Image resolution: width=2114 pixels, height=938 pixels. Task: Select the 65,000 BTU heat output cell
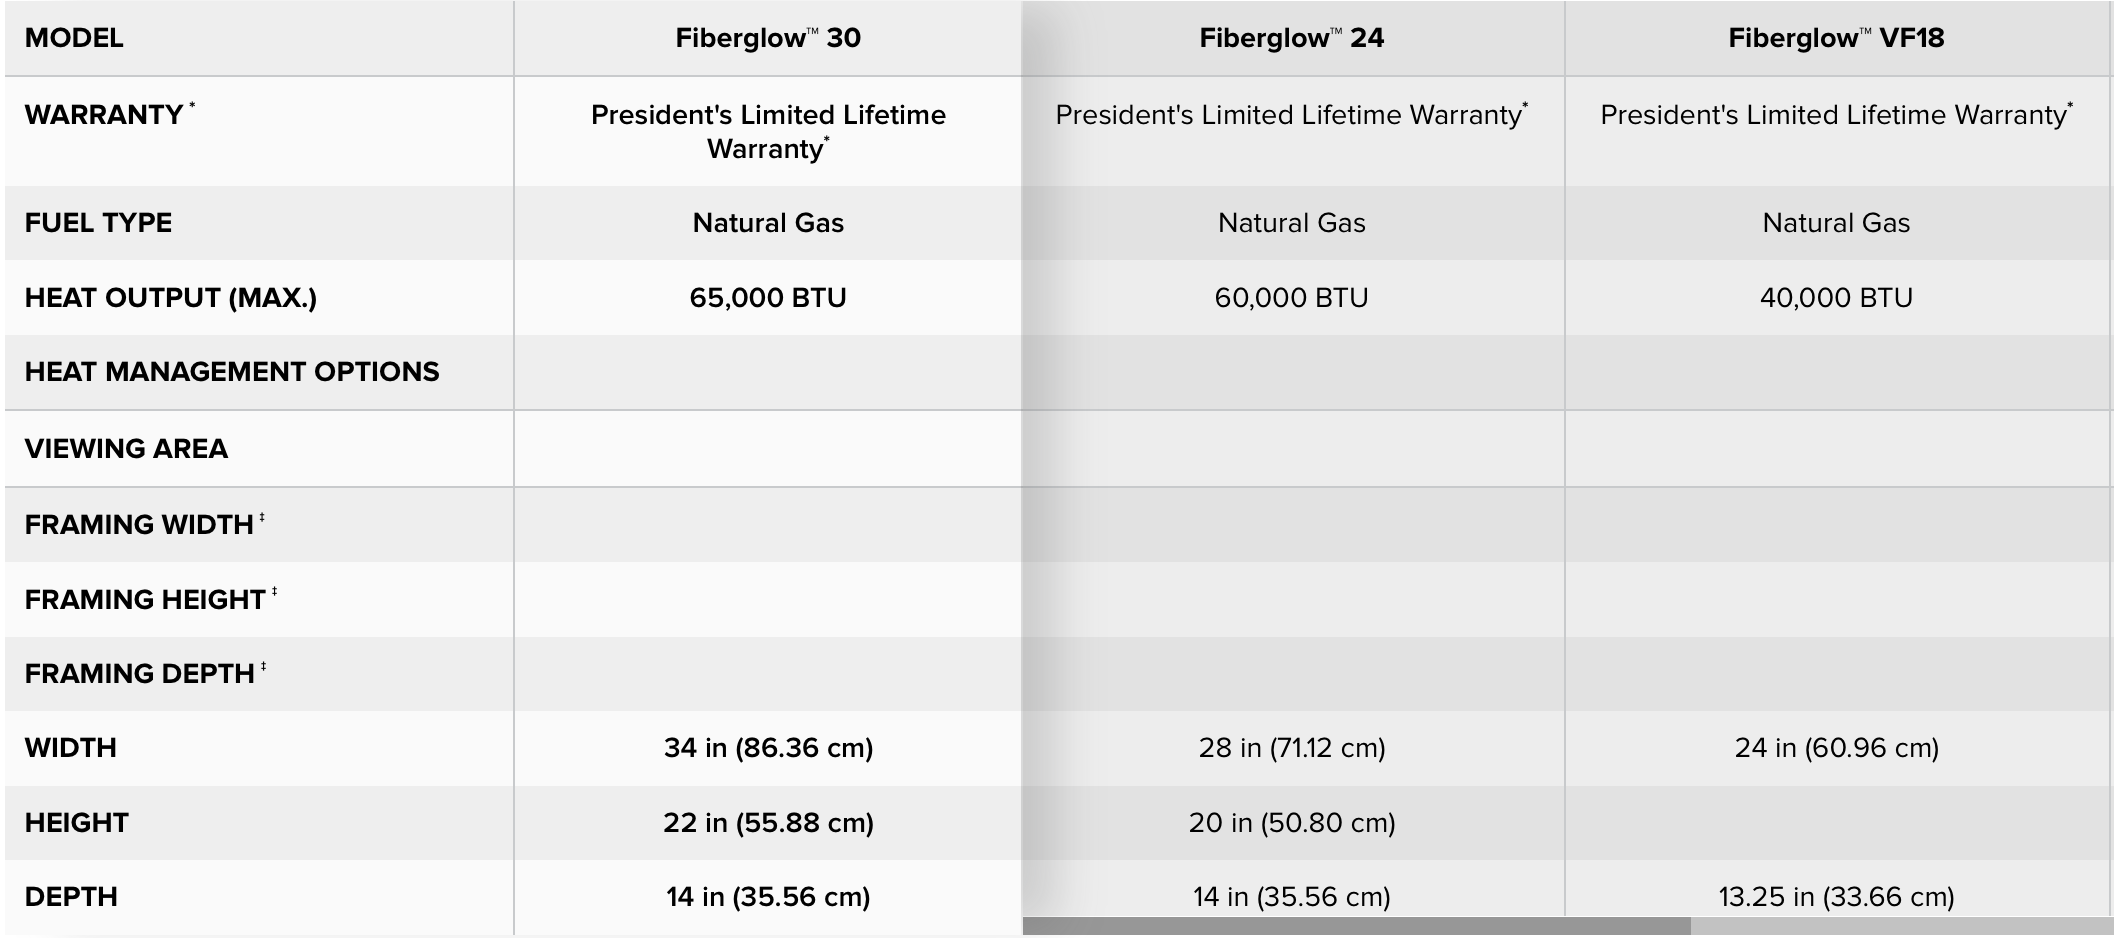click(767, 298)
